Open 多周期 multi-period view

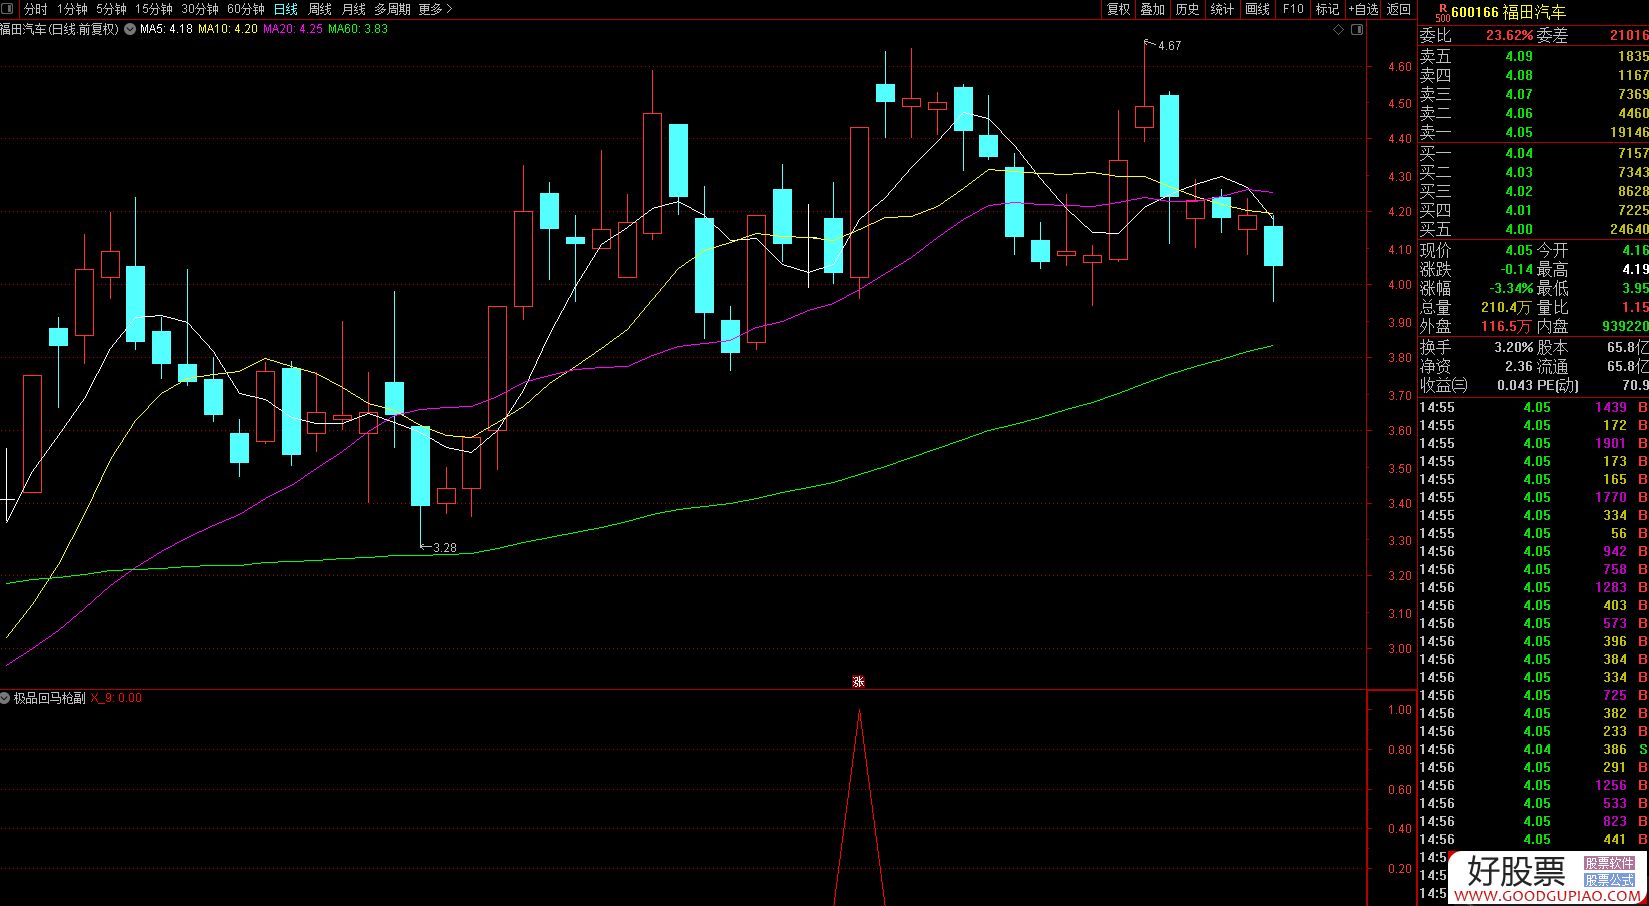coord(392,9)
